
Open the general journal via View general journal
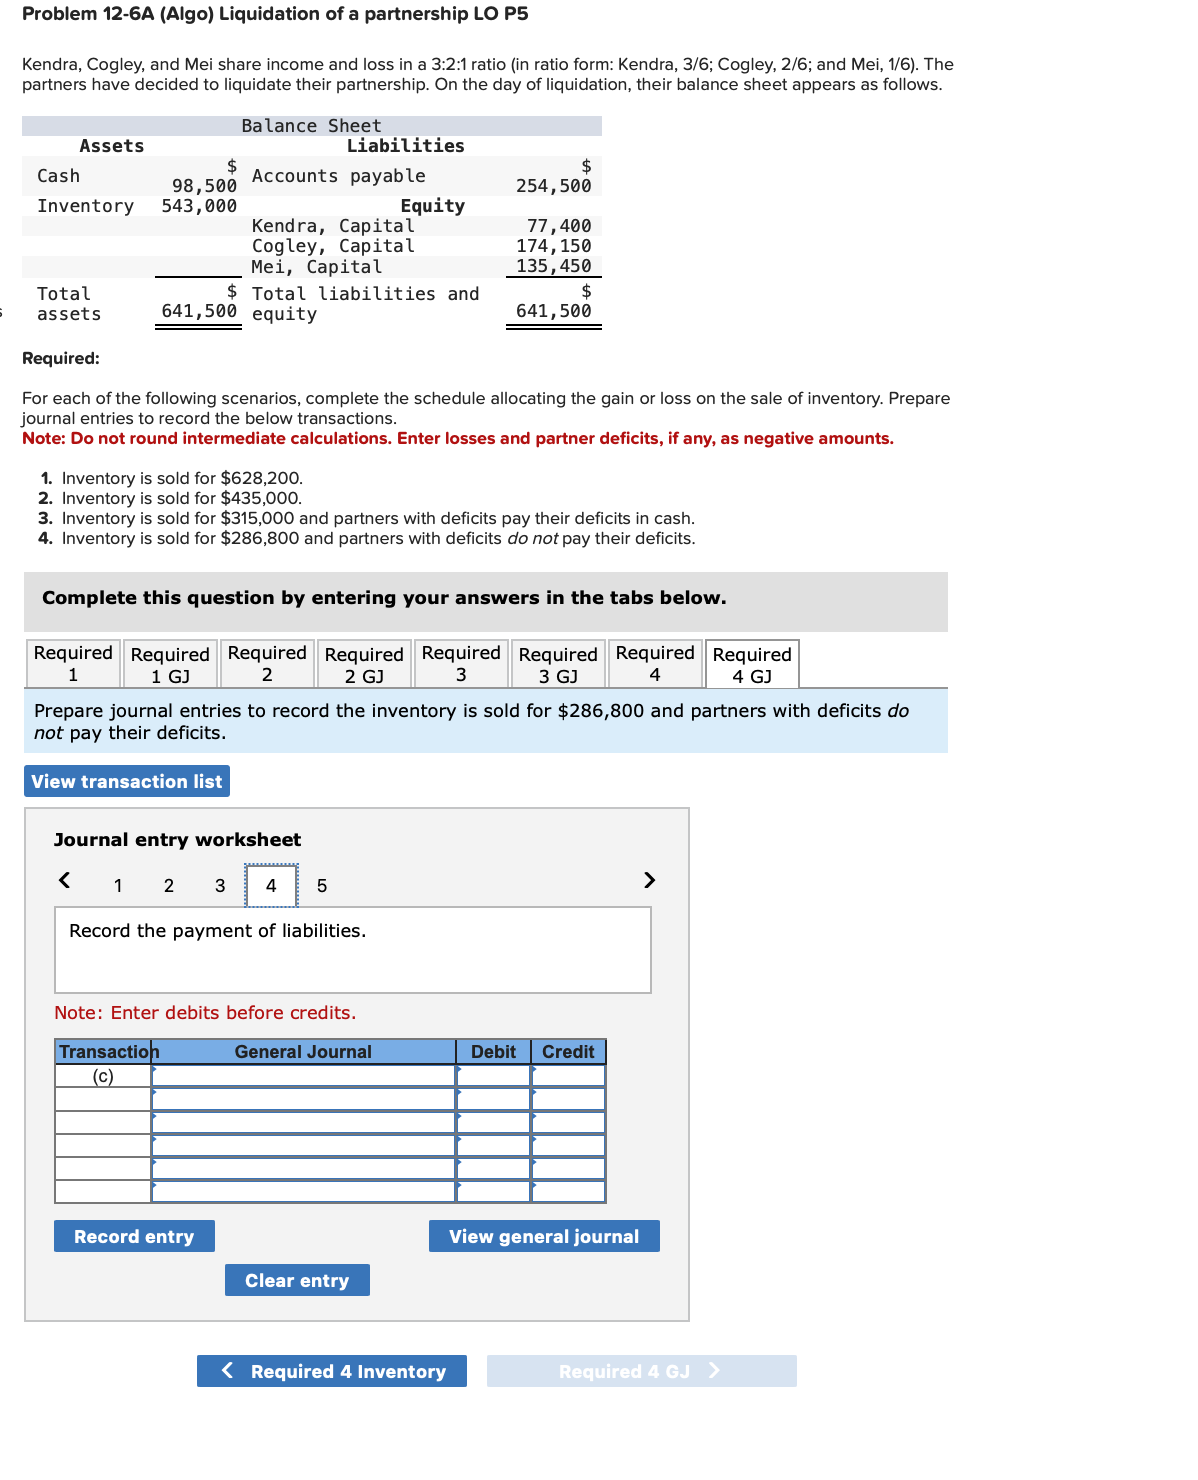click(x=543, y=1236)
